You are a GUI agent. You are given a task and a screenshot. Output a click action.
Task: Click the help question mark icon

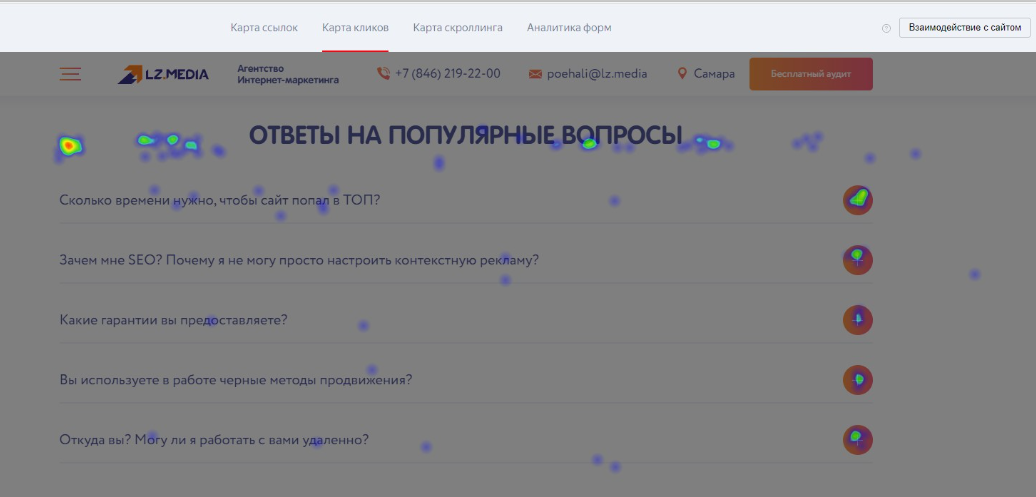pyautogui.click(x=886, y=28)
